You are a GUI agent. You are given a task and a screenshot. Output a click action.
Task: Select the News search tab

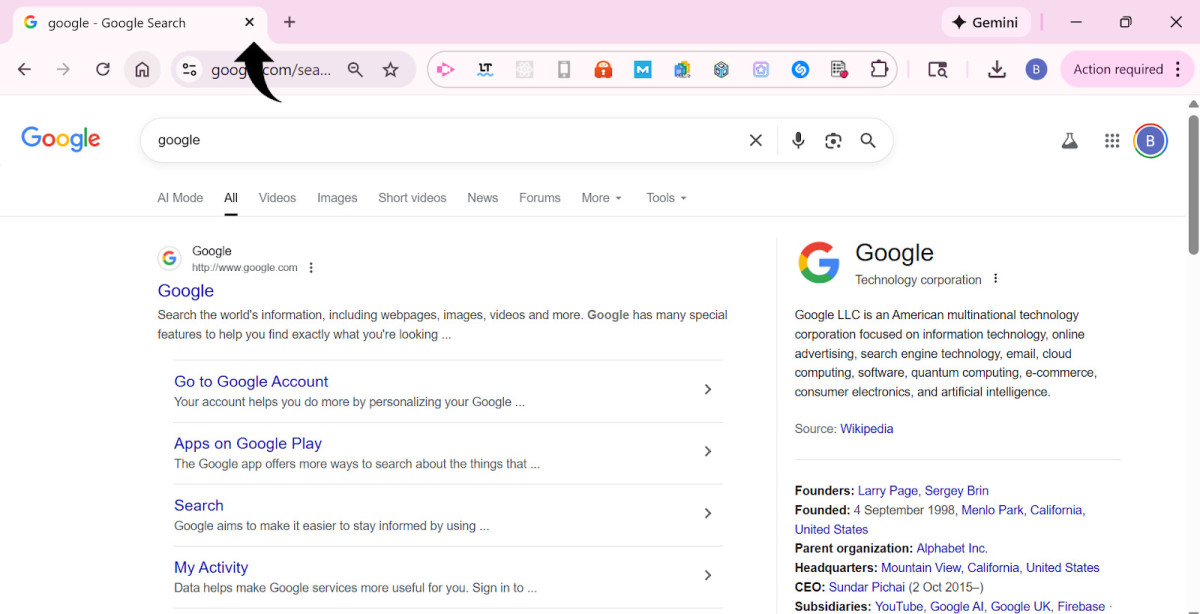coord(482,197)
